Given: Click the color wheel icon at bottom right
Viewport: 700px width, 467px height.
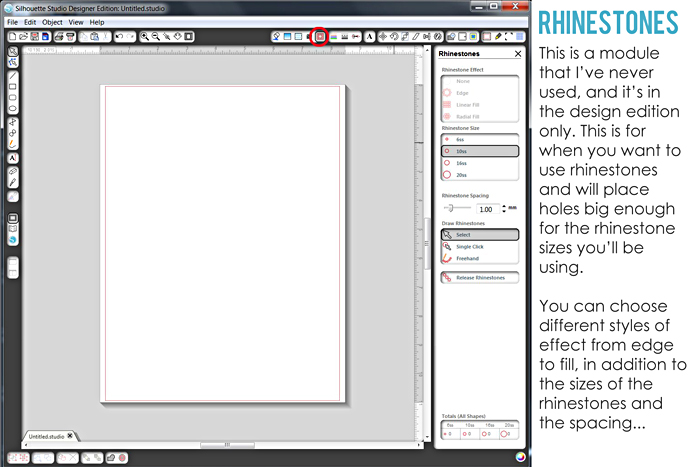Looking at the screenshot, I should [520, 457].
